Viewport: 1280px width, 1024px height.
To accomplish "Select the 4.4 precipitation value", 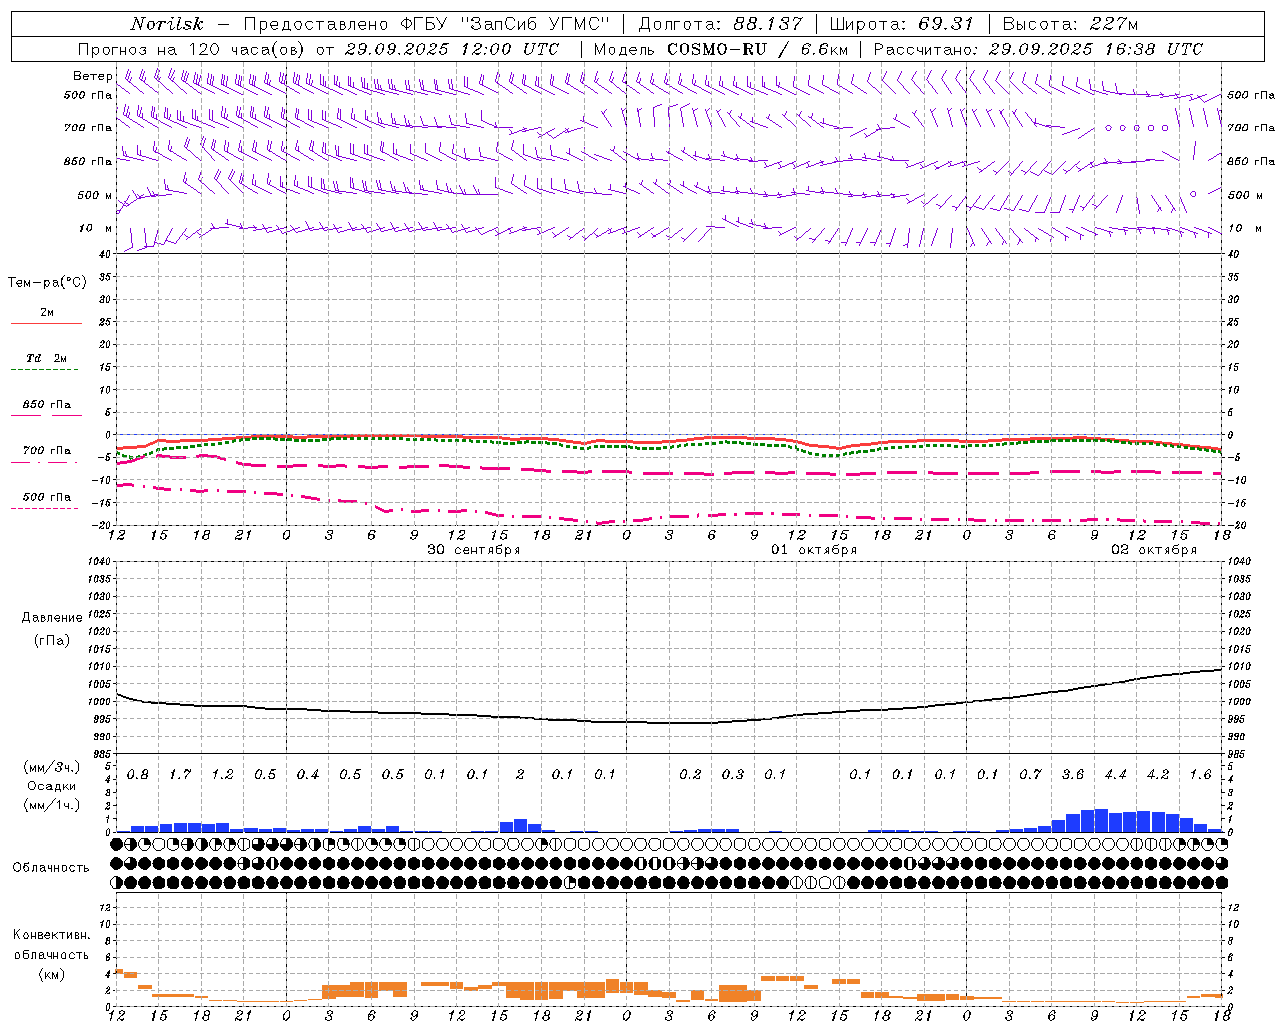I will click(x=1115, y=775).
